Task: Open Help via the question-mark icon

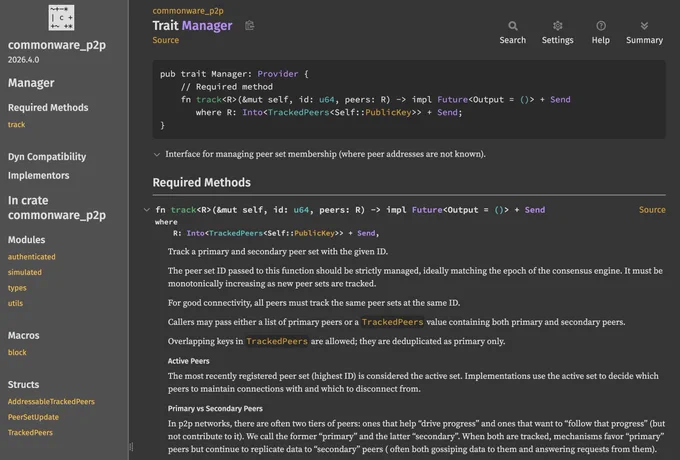Action: 601,26
